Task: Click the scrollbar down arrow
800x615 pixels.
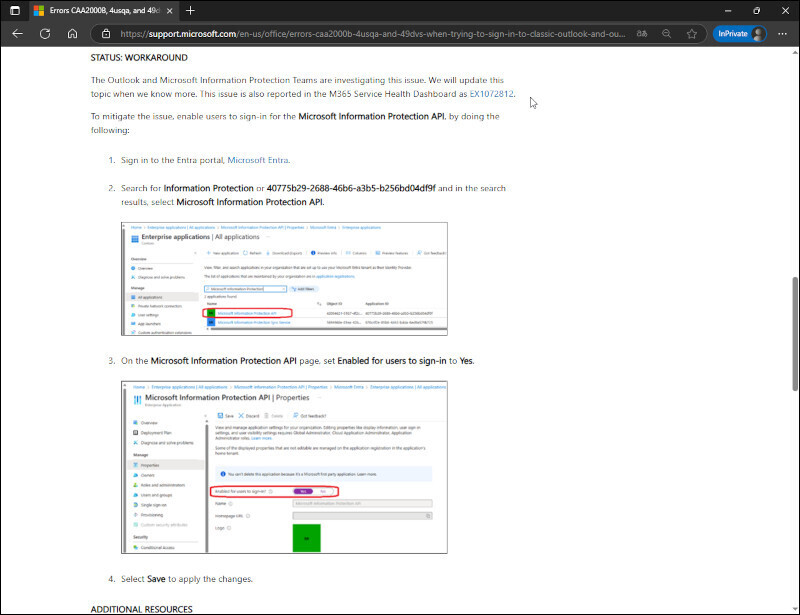Action: [795, 609]
